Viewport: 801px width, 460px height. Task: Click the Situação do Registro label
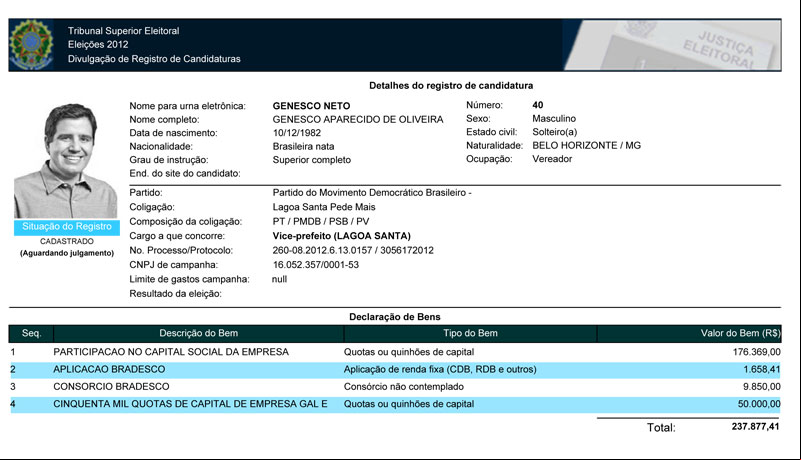tap(67, 226)
